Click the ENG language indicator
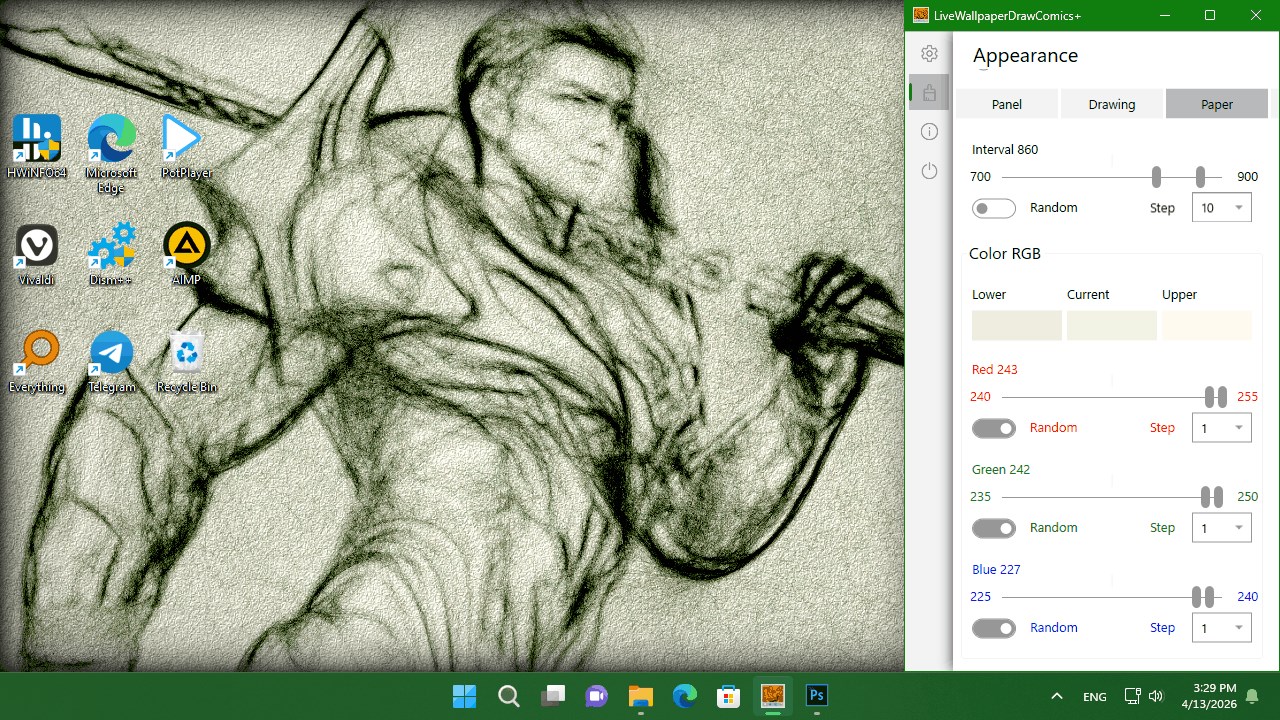1280x720 pixels. coord(1095,696)
